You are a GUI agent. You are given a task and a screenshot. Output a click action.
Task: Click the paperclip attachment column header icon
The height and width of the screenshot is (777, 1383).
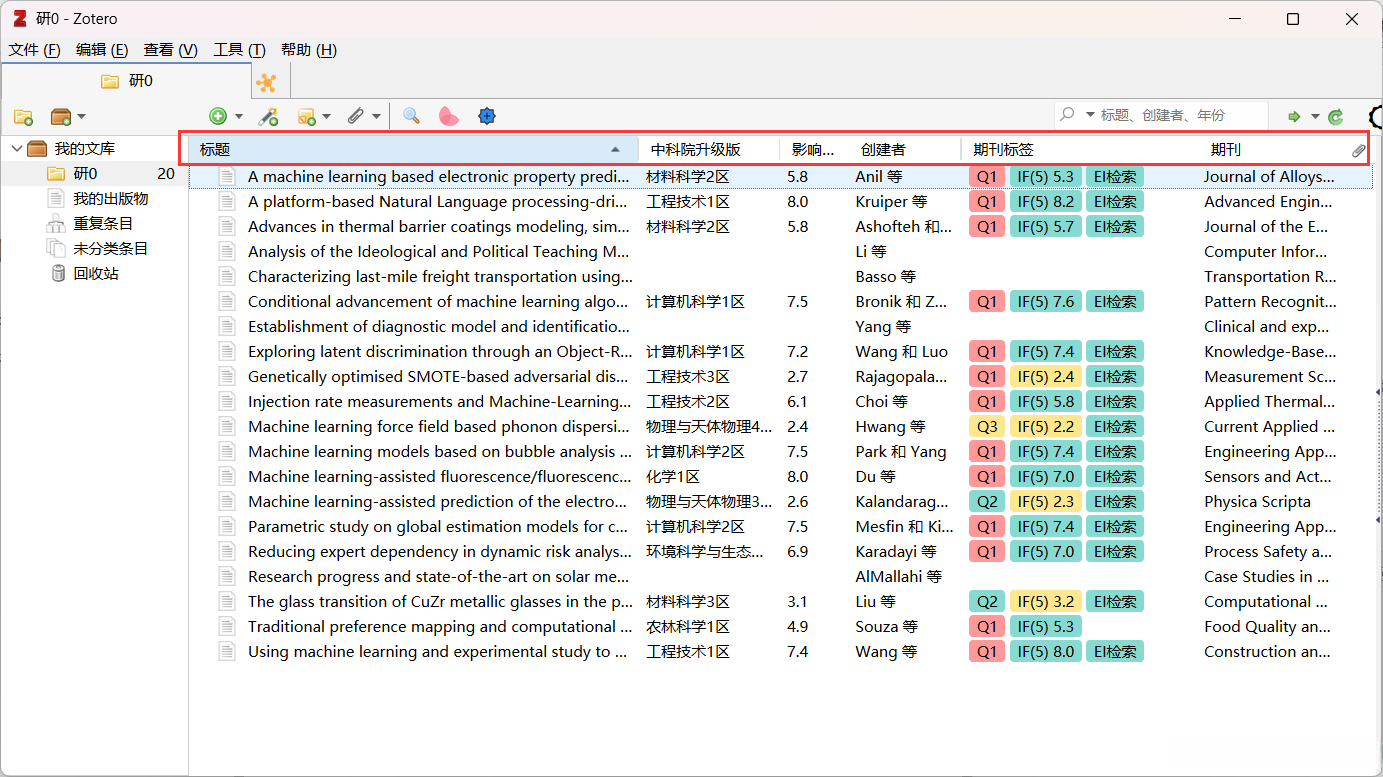[1358, 150]
